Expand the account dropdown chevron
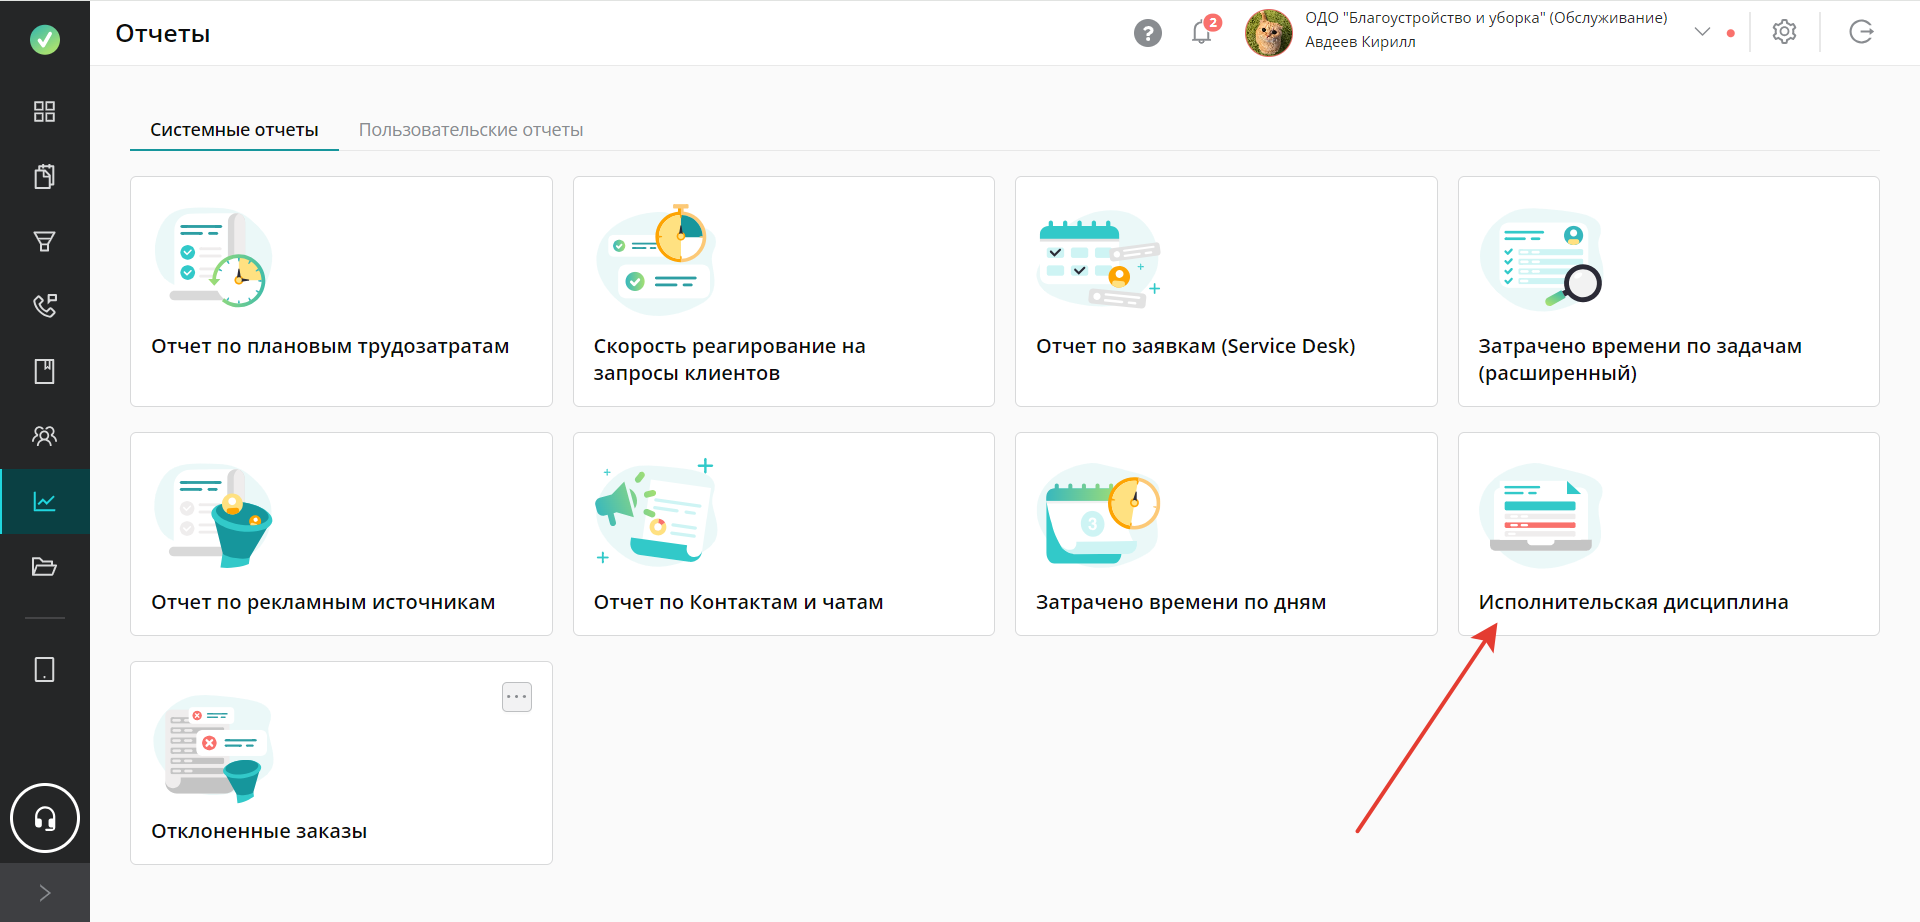Image resolution: width=1920 pixels, height=922 pixels. point(1702,32)
